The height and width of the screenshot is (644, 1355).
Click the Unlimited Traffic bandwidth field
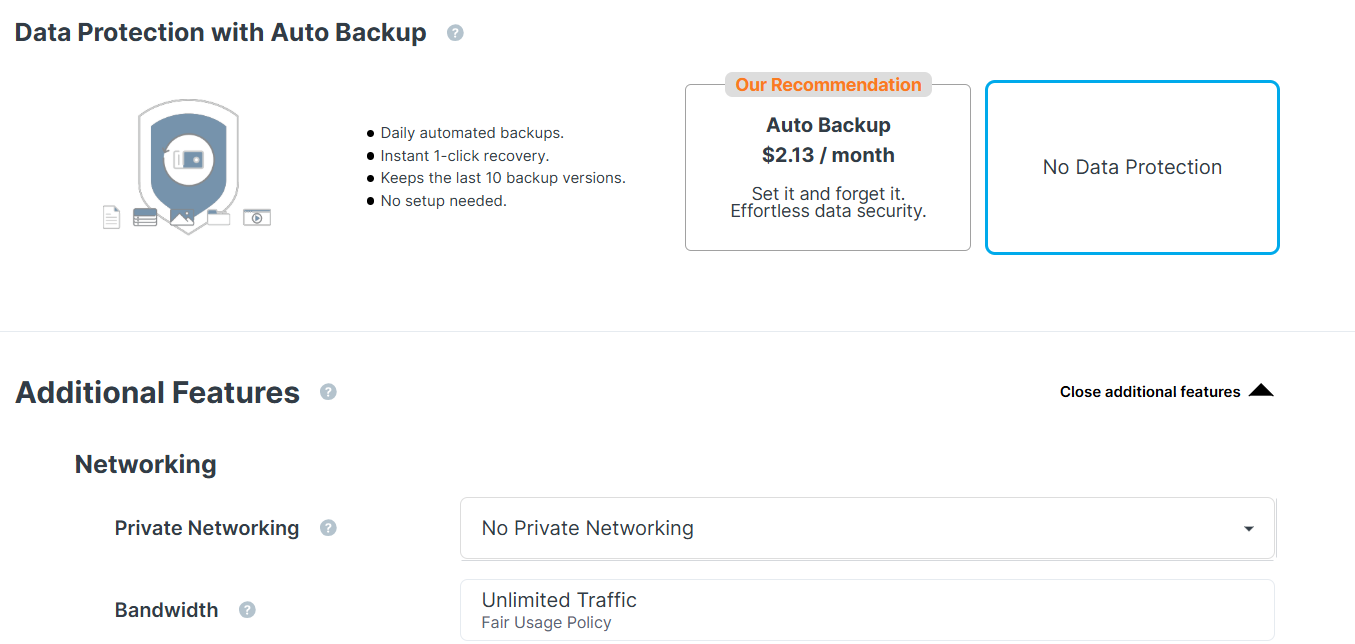867,610
